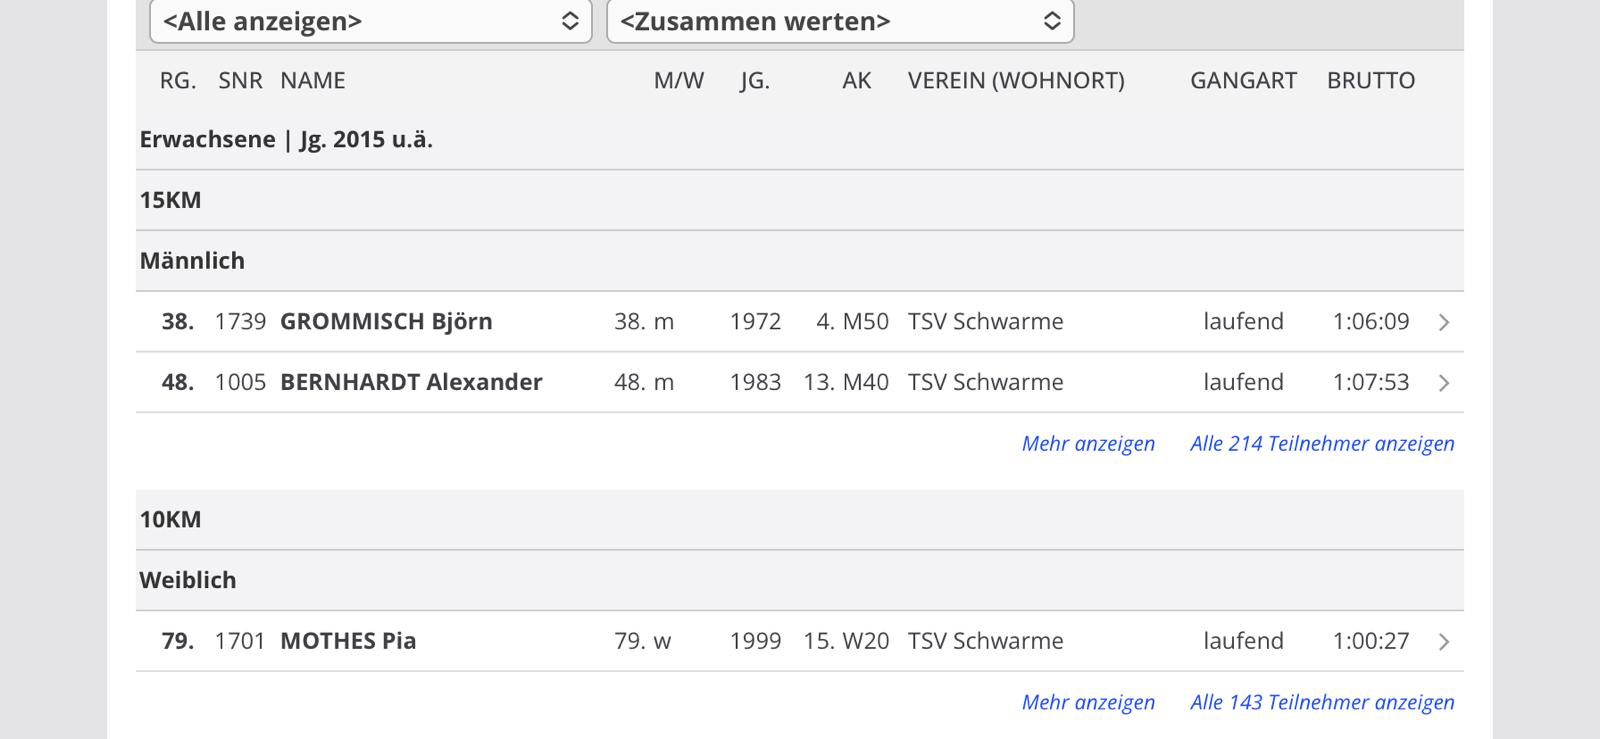Click the VEREIN (WOHNORT) column header
This screenshot has width=1600, height=739.
(x=1016, y=81)
